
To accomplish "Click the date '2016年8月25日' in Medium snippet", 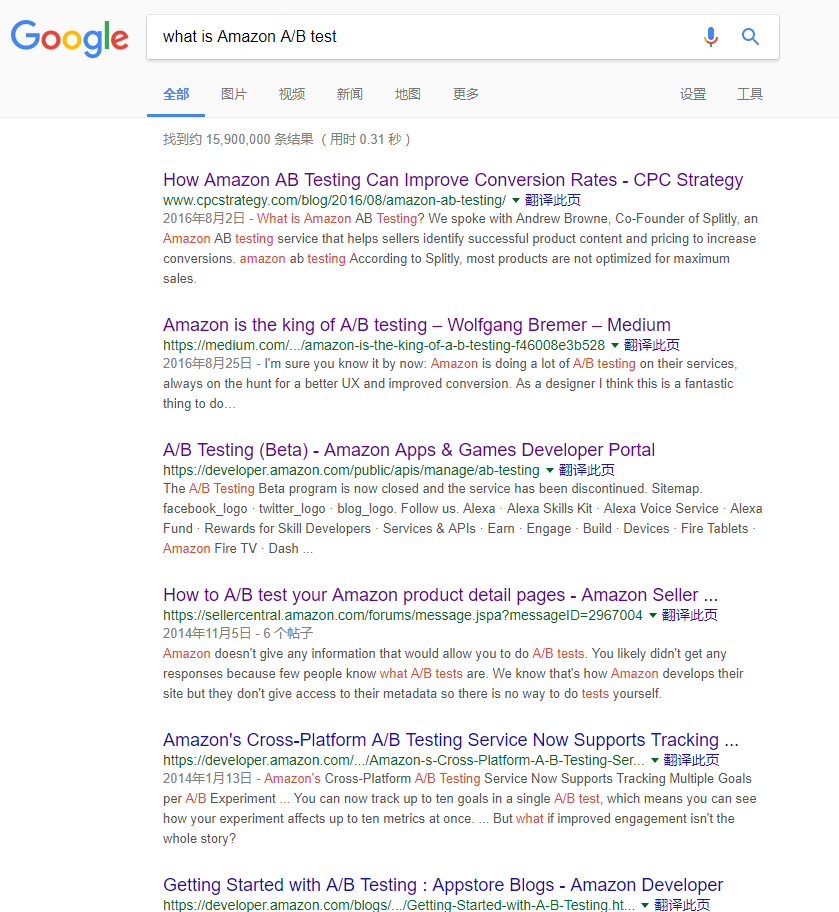I will click(207, 364).
